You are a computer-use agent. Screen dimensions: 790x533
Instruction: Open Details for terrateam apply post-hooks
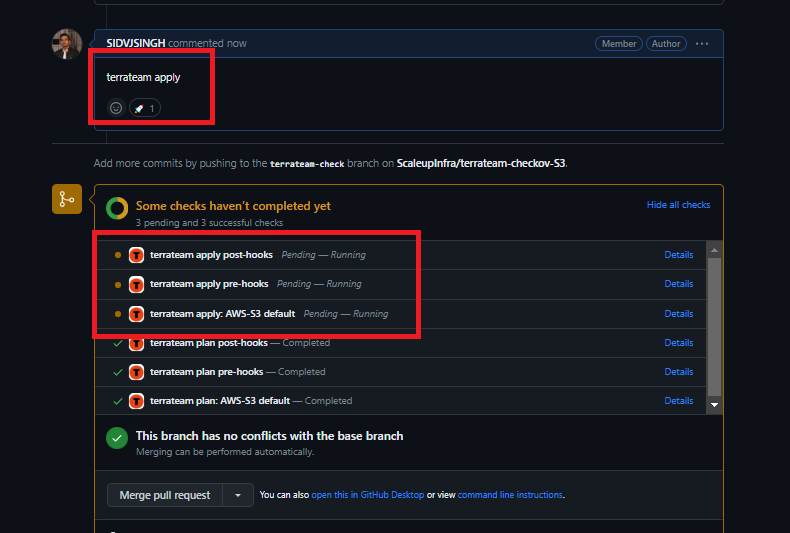coord(679,255)
